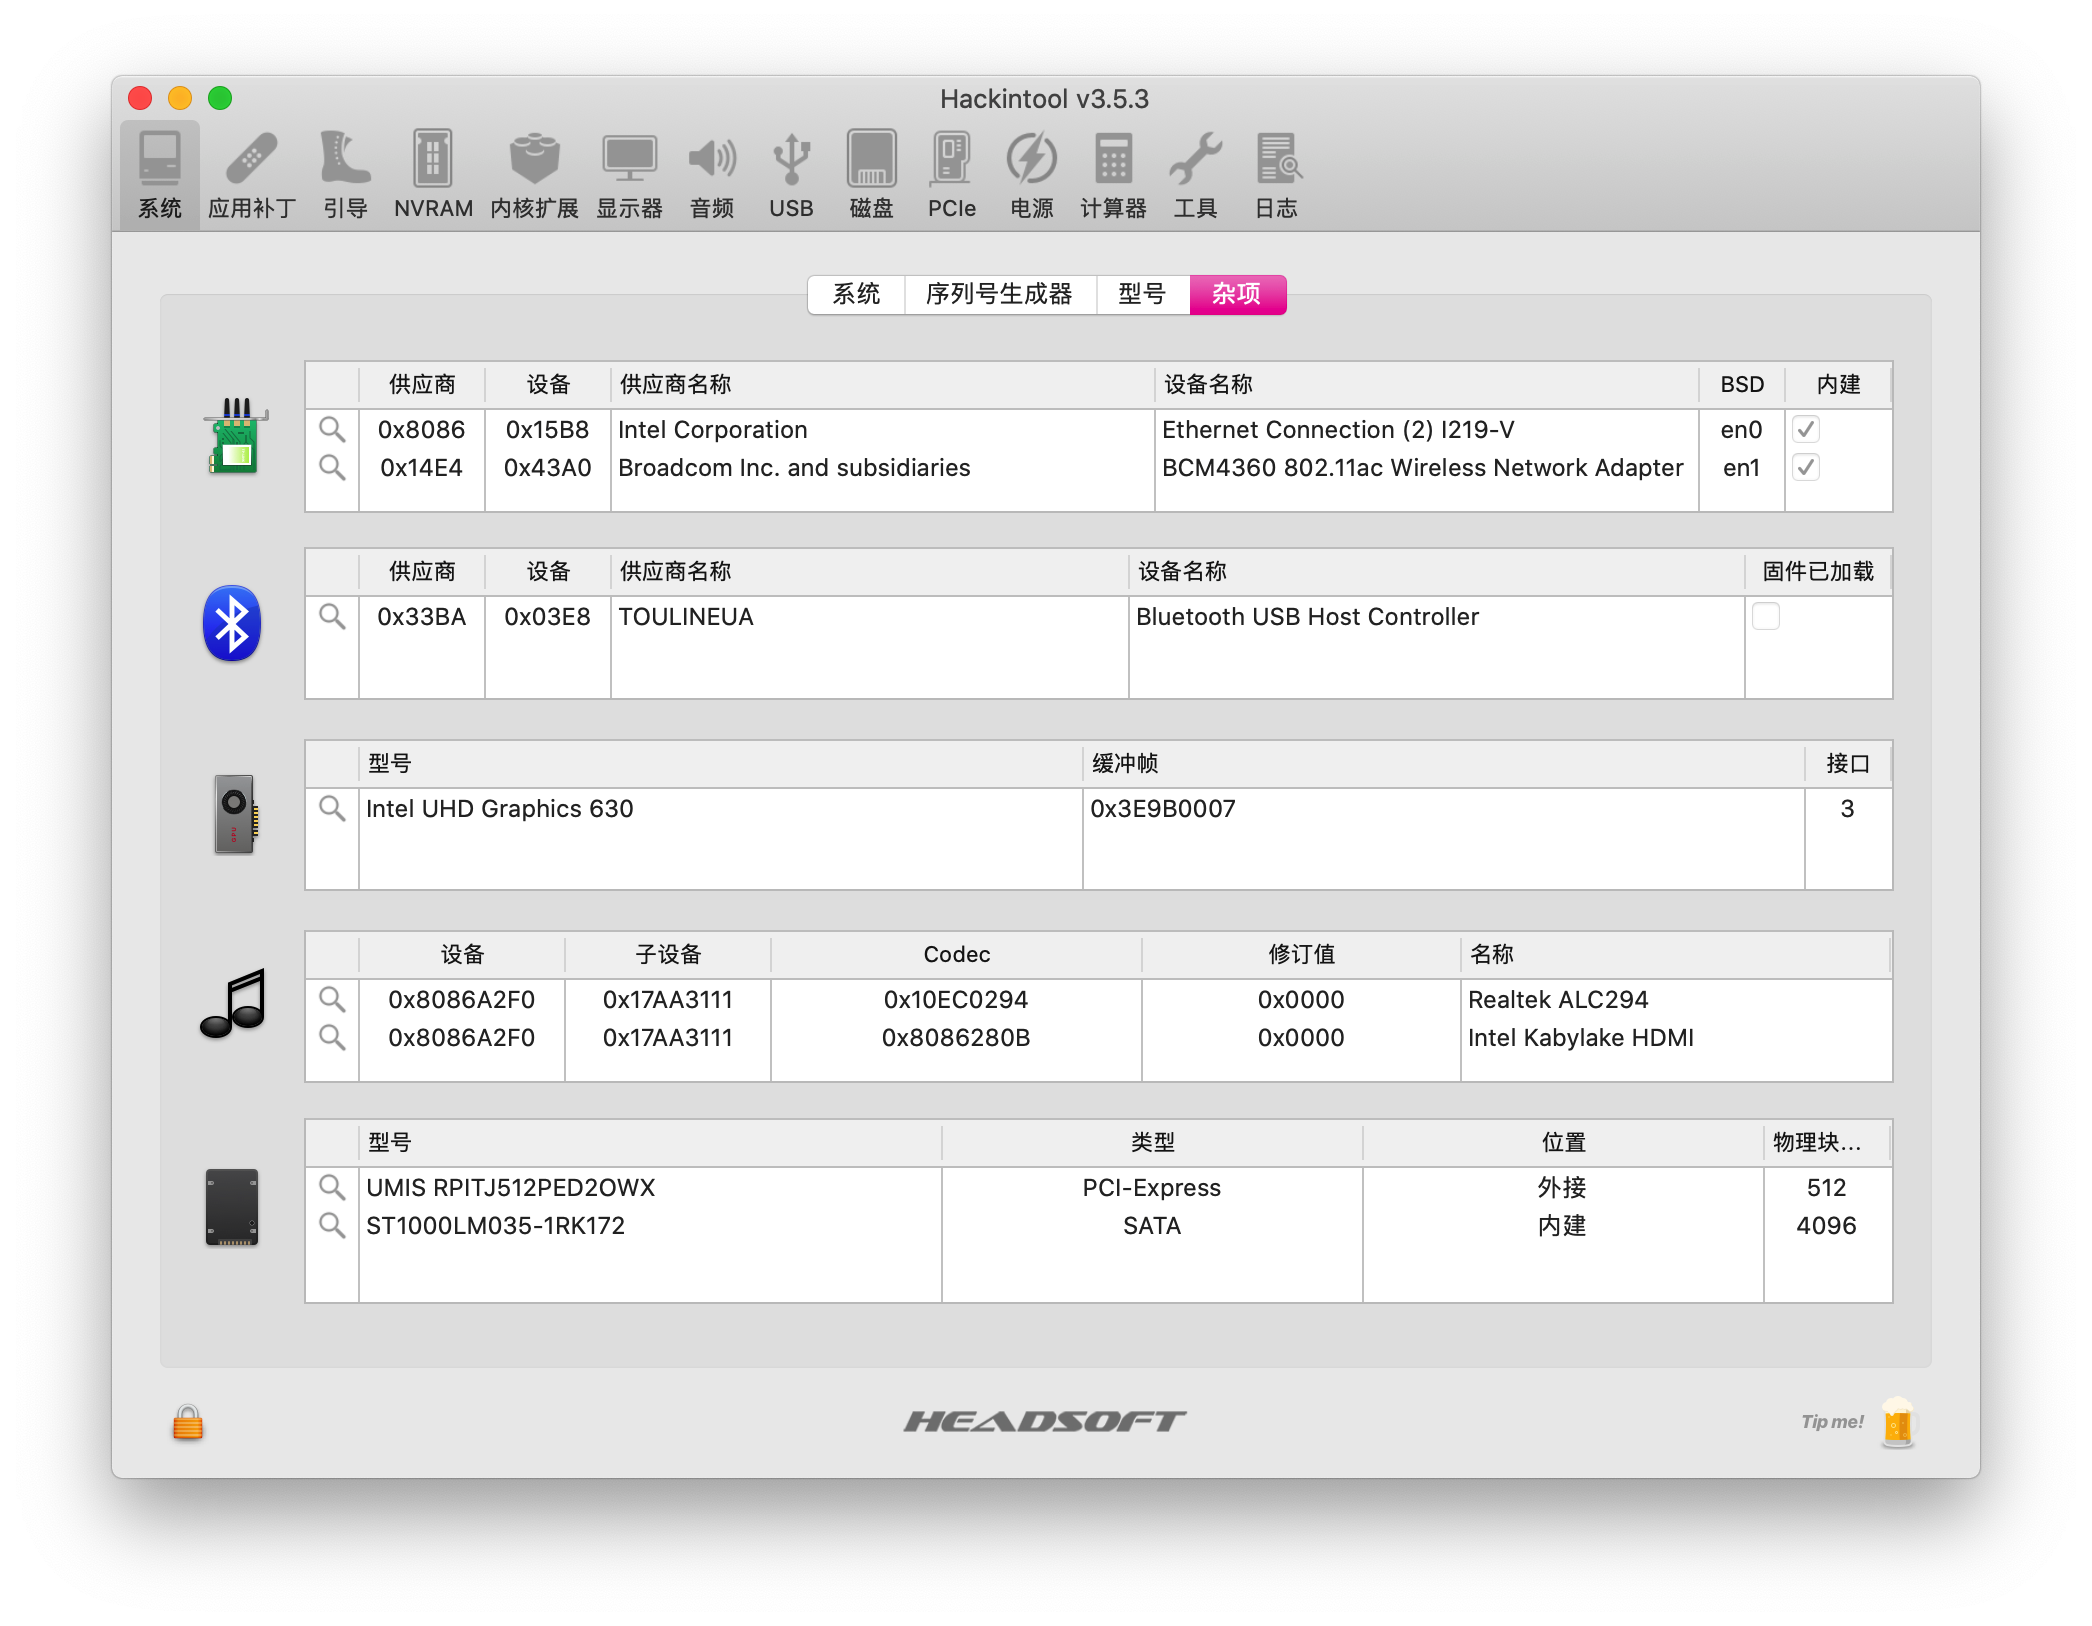Select the 0x10EC0294 codec cell

pos(956,999)
